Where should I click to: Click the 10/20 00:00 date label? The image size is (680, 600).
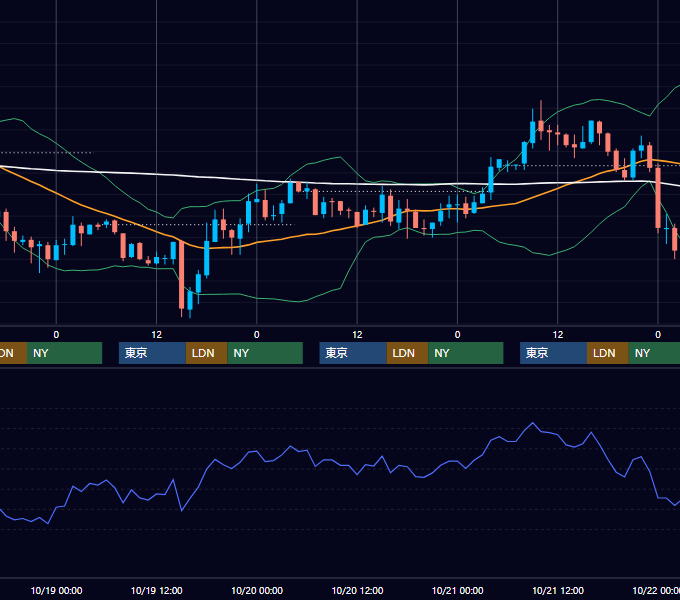pyautogui.click(x=257, y=590)
